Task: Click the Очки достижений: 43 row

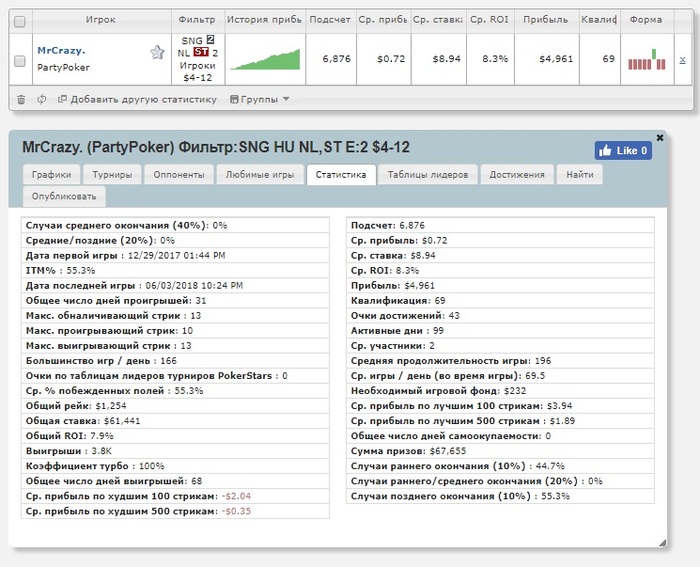Action: (500, 316)
